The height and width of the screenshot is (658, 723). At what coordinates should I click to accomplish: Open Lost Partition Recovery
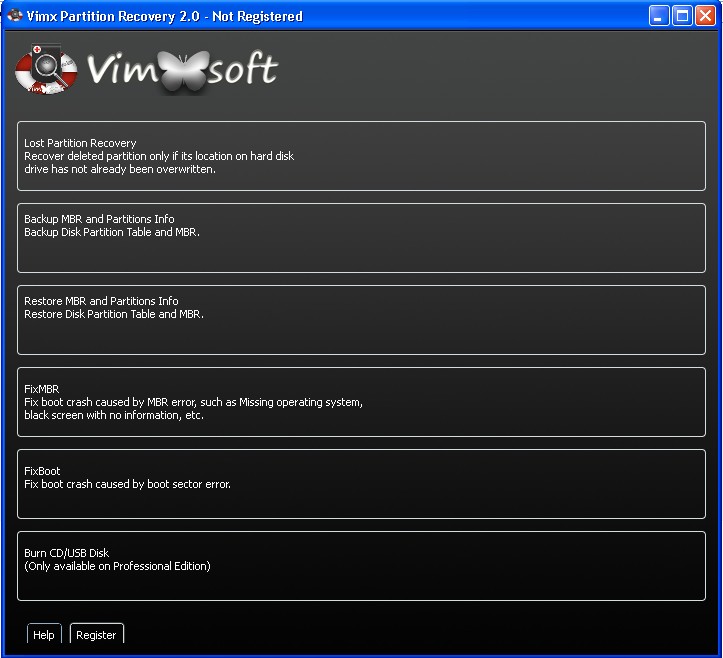(361, 156)
